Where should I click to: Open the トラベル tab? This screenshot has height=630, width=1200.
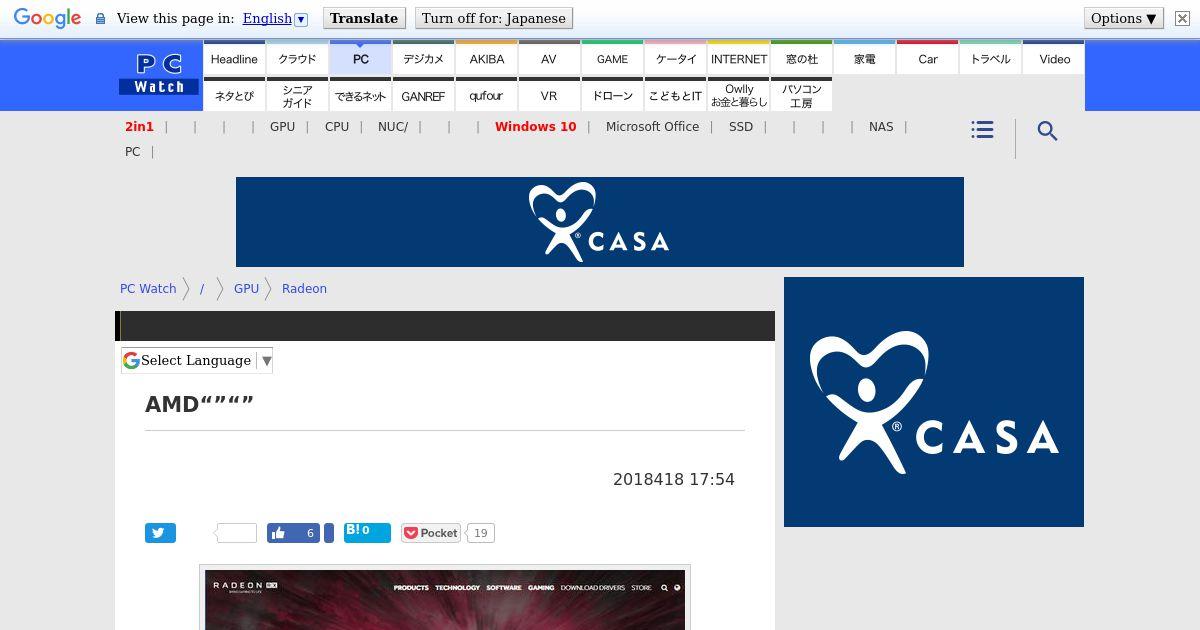tap(990, 59)
